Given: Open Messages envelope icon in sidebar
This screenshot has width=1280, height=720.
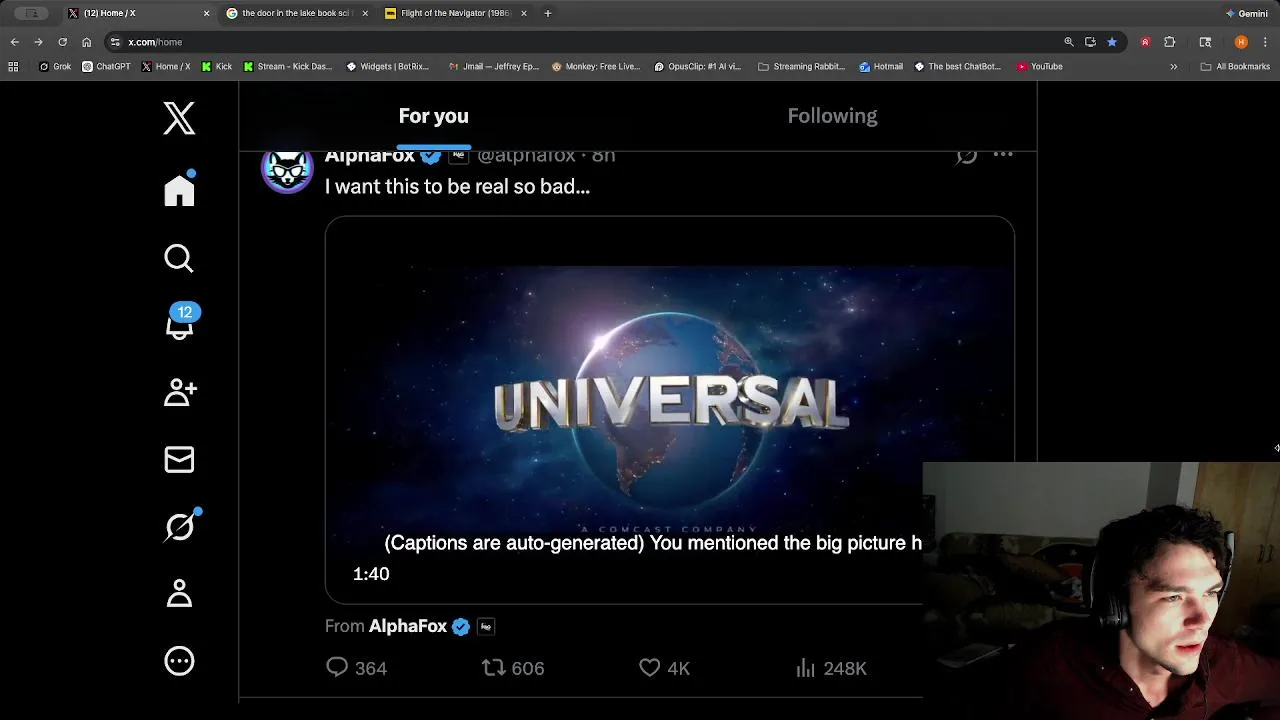Looking at the screenshot, I should click(179, 459).
